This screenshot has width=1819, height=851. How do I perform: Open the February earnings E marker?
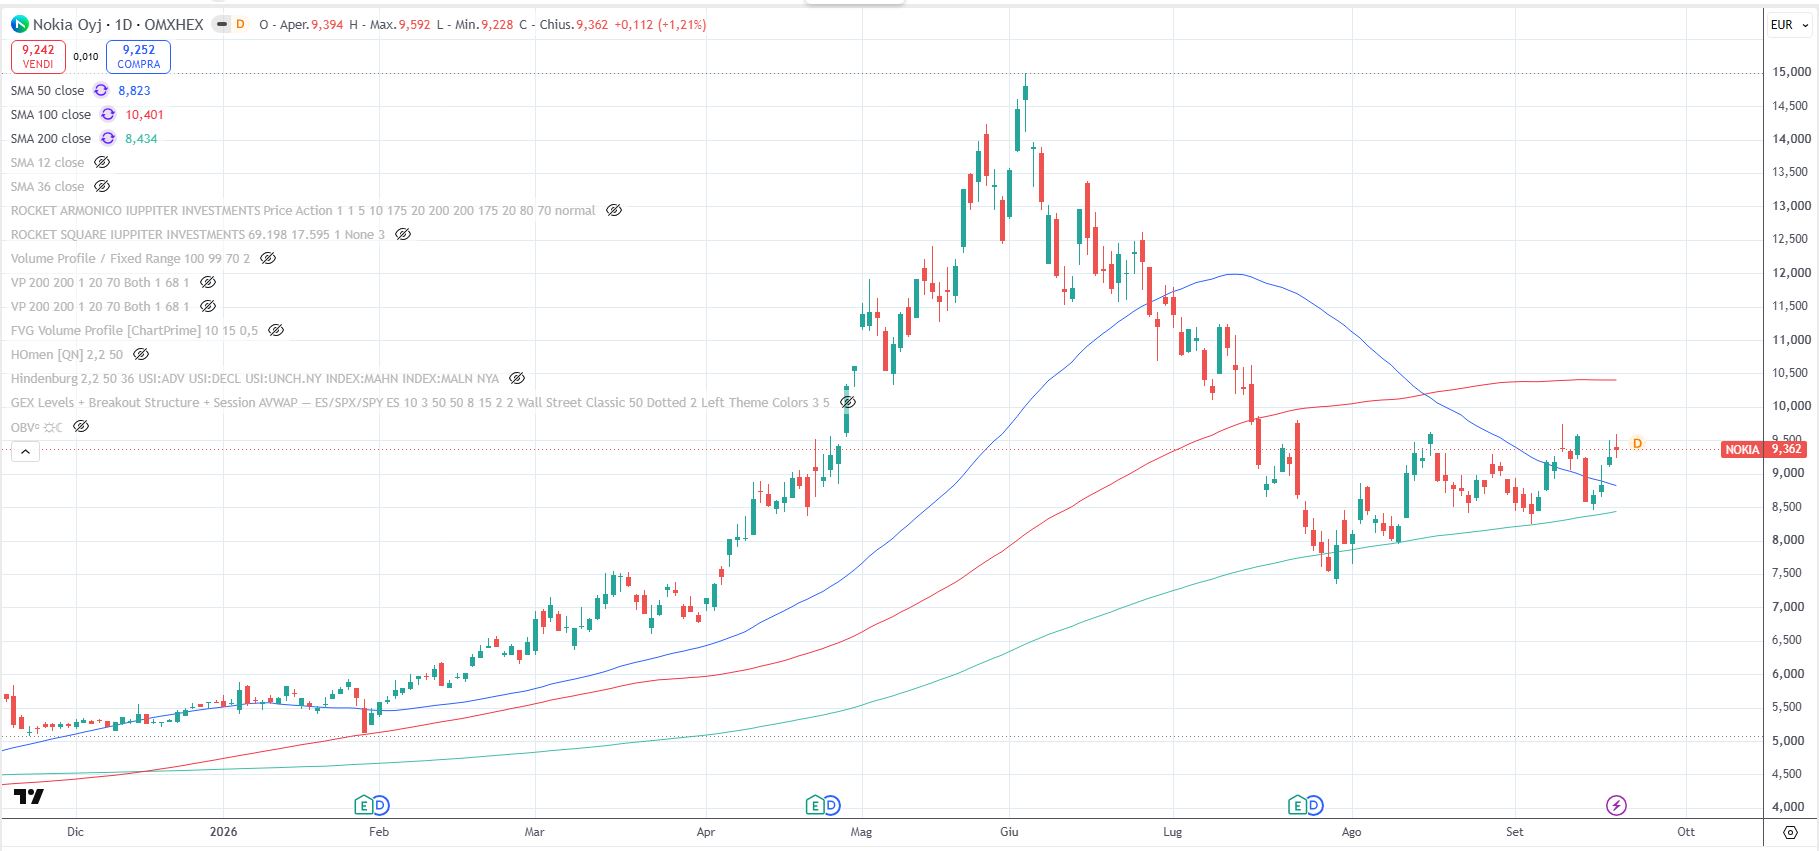point(364,805)
